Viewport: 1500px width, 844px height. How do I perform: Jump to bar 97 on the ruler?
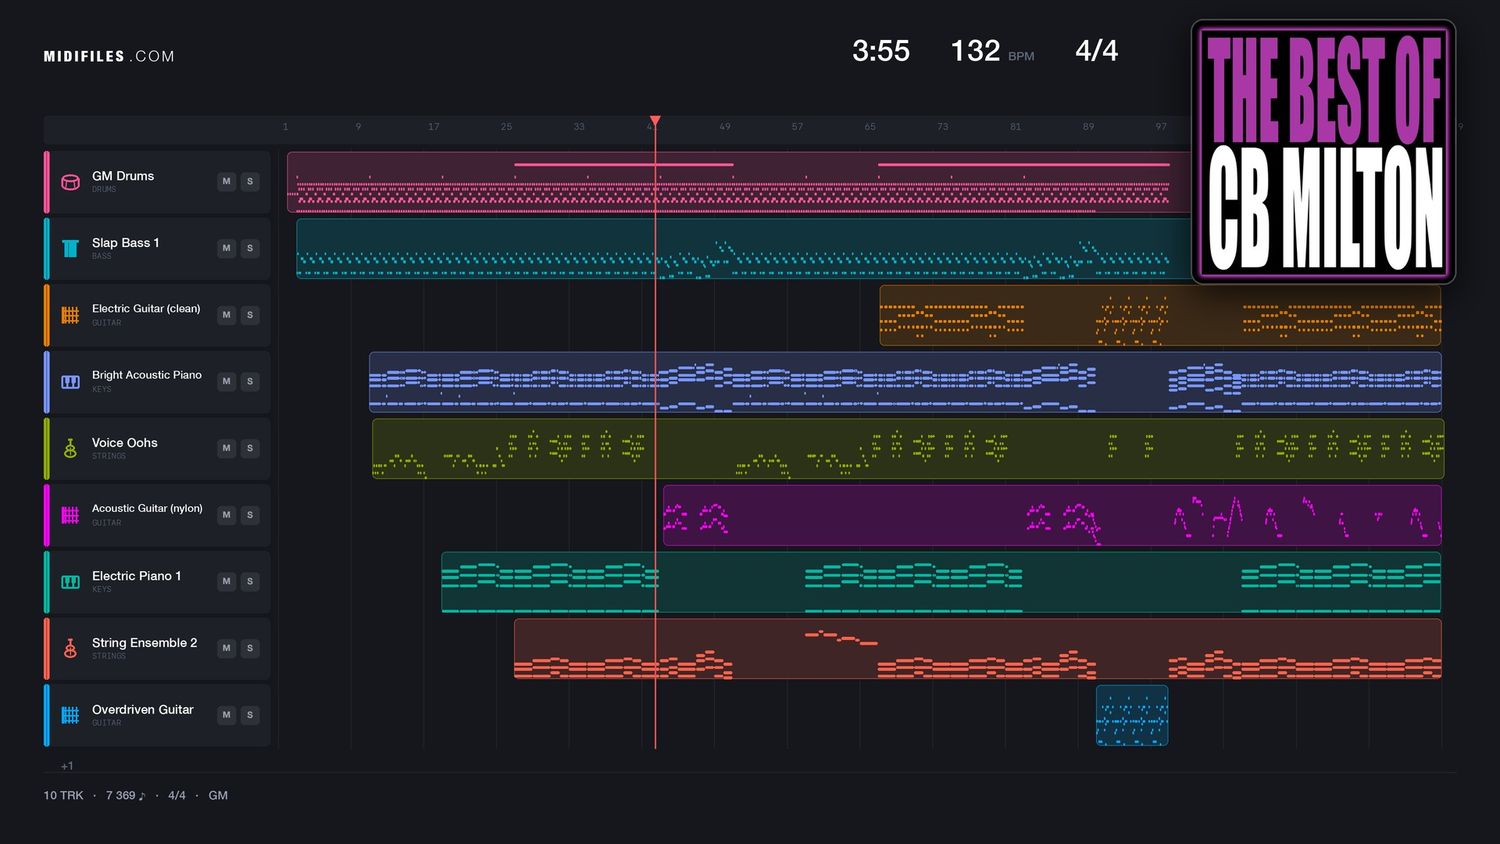click(1161, 127)
